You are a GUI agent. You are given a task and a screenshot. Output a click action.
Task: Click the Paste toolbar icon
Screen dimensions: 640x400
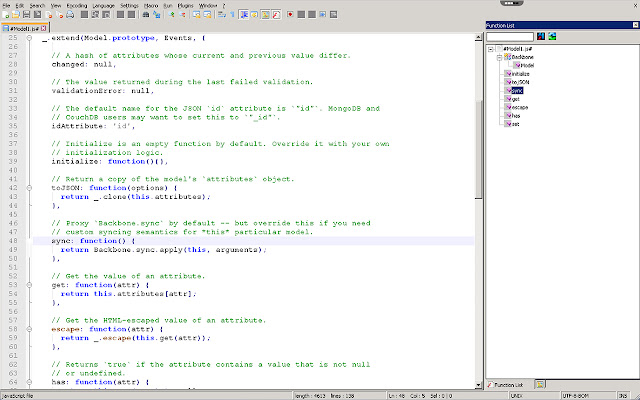click(106, 15)
